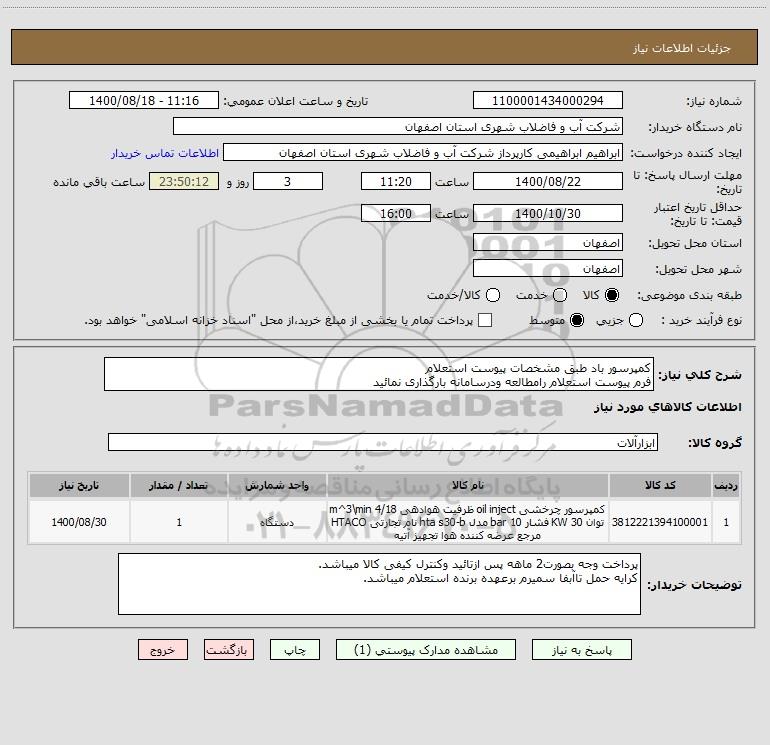Click the بازگشت back button
Viewport: 770px width, 745px height.
pyautogui.click(x=229, y=650)
